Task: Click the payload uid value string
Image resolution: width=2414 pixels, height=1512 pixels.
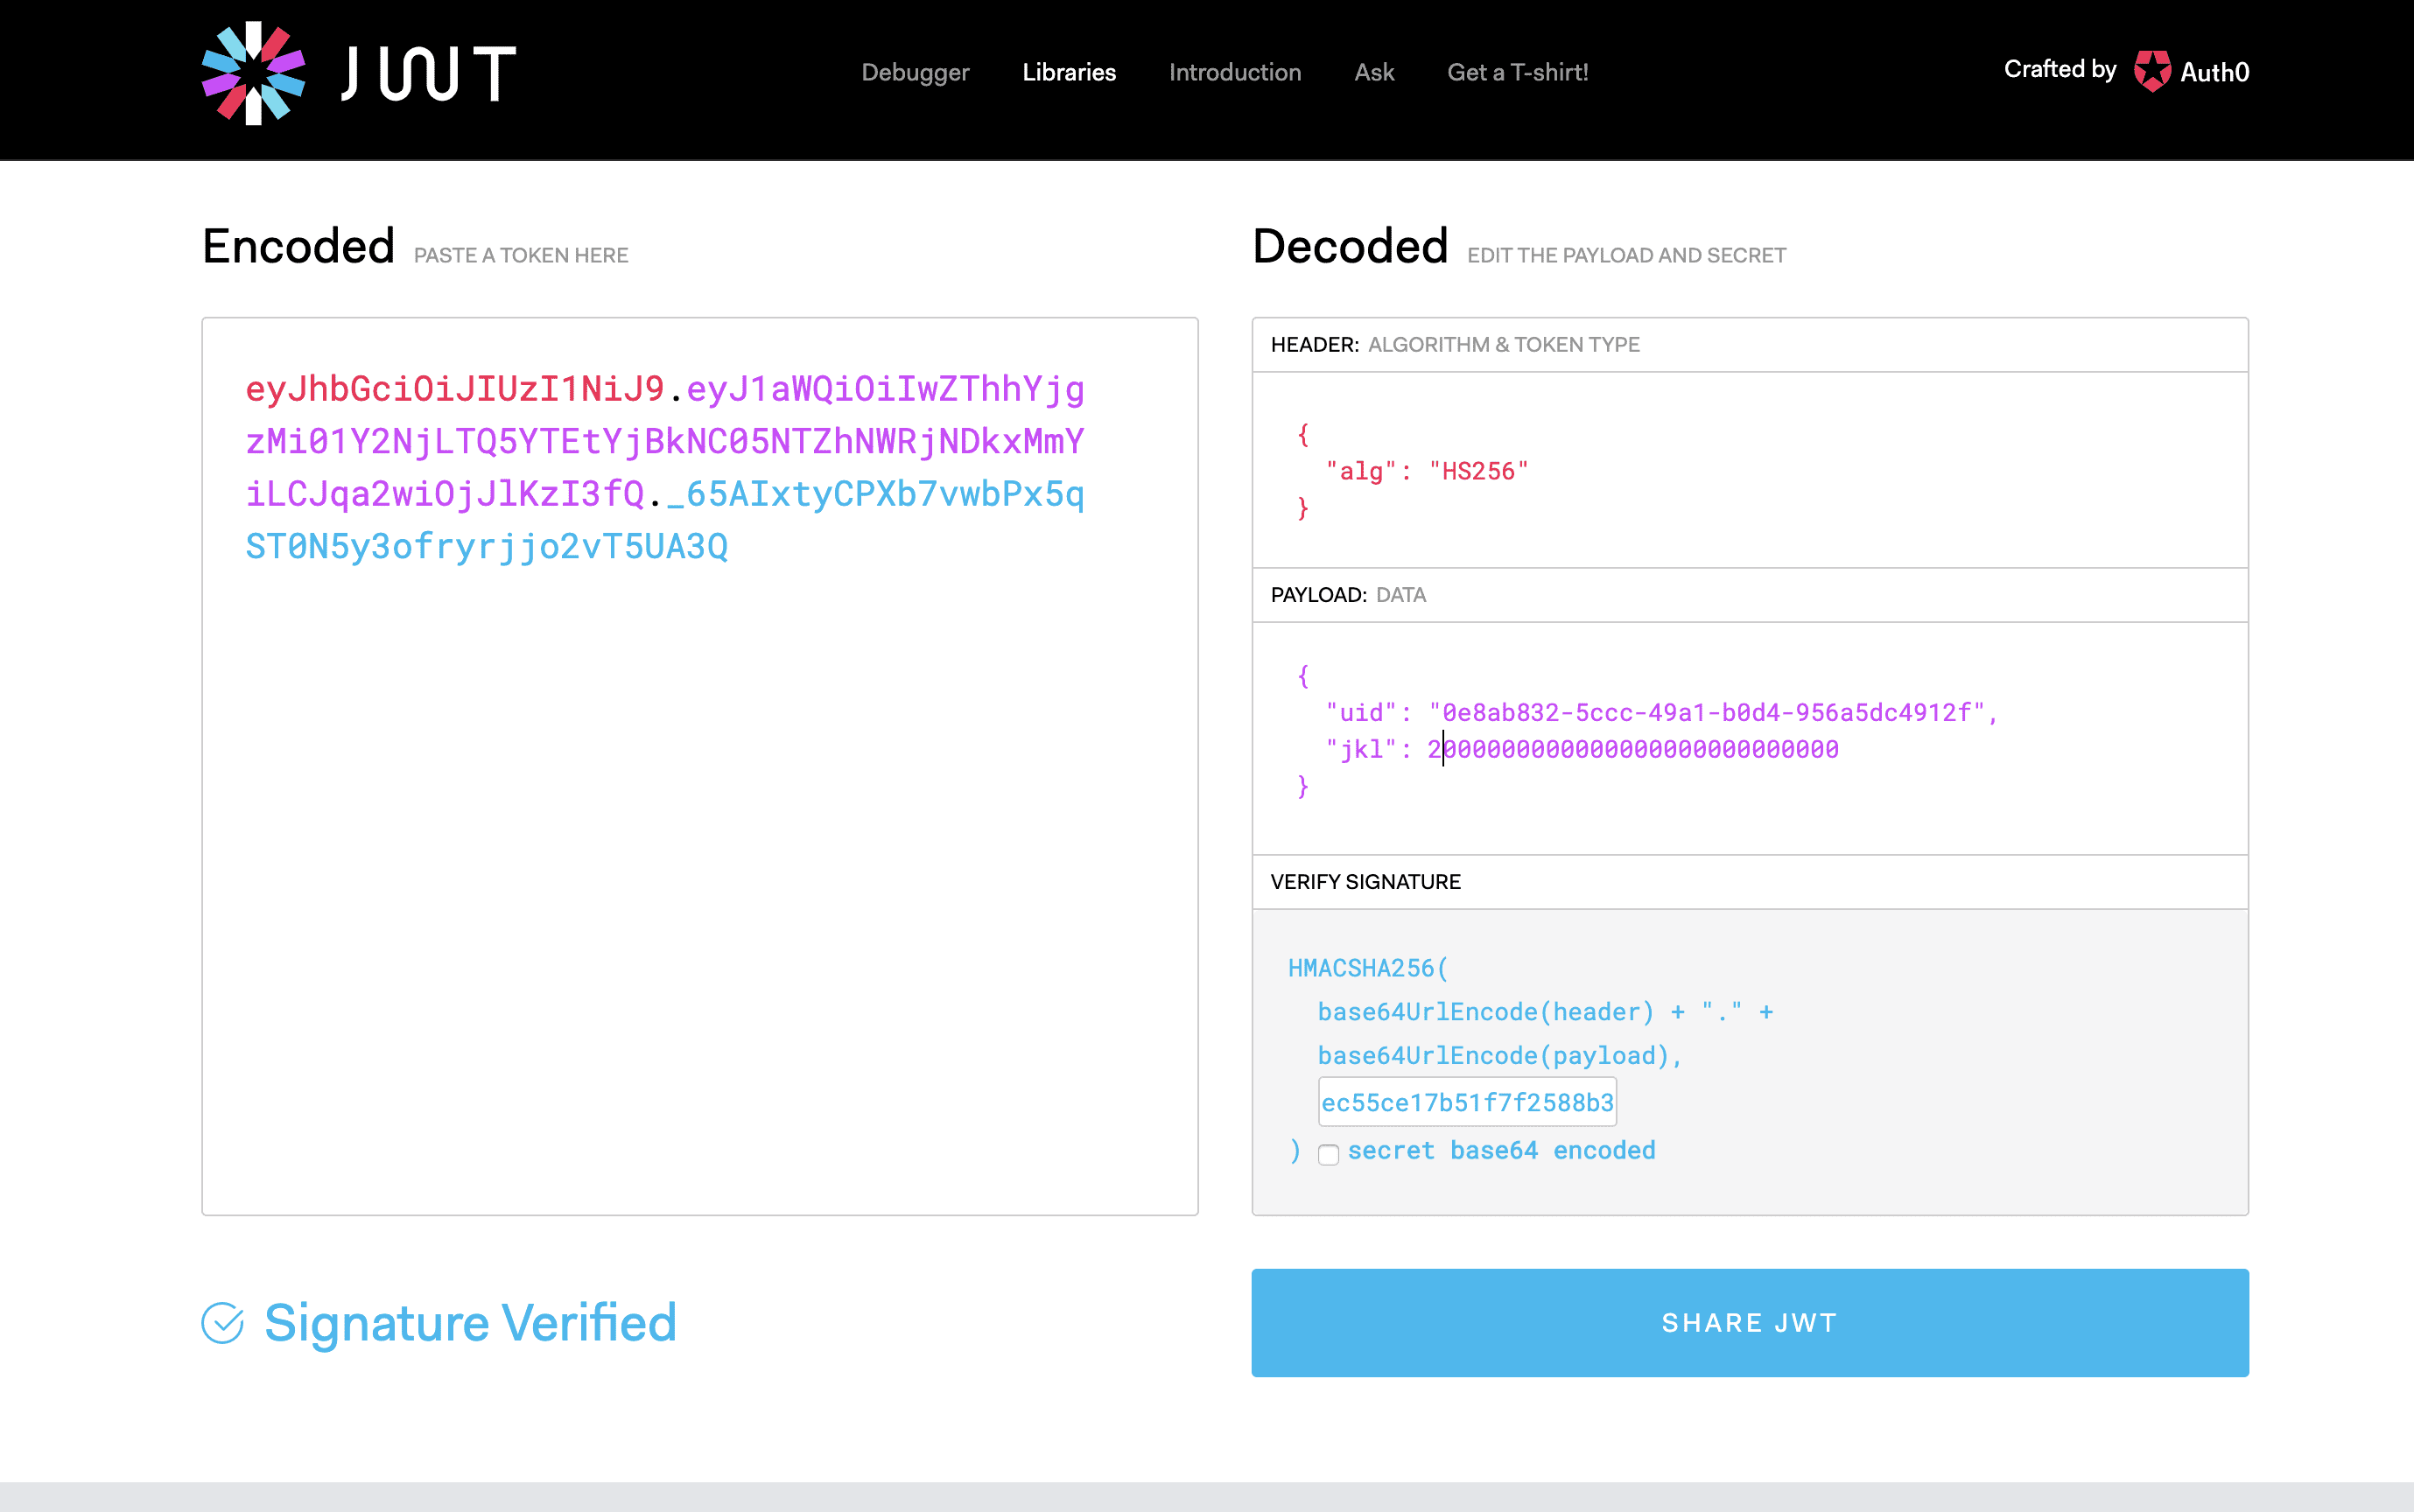Action: coord(1706,712)
